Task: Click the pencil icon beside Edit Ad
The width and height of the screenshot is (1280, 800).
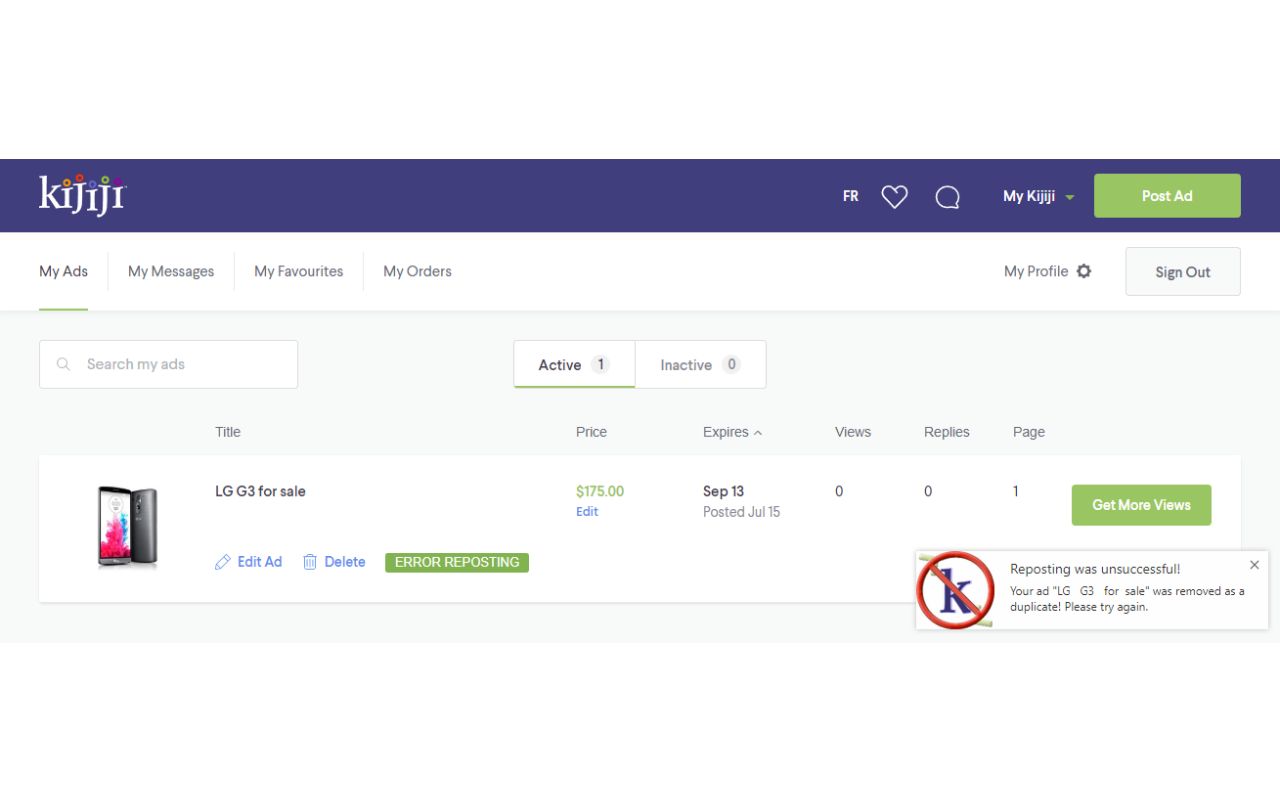Action: [223, 562]
